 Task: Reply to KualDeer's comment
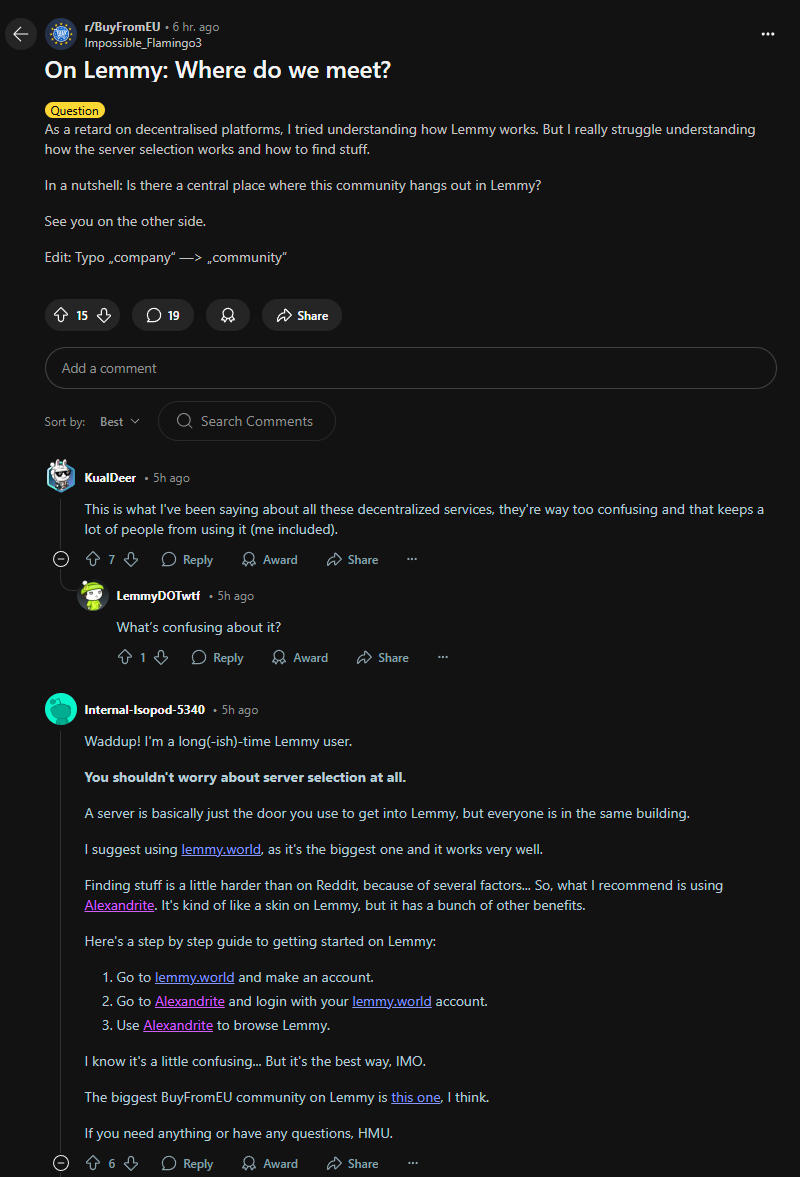pyautogui.click(x=187, y=560)
